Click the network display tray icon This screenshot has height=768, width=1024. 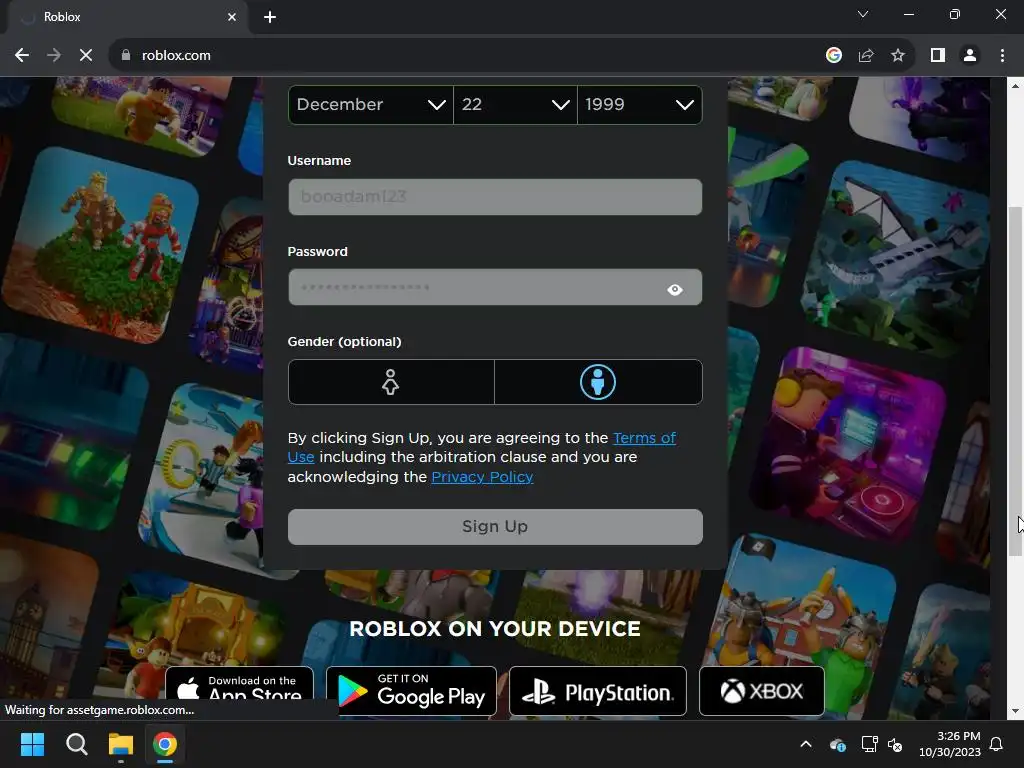869,744
